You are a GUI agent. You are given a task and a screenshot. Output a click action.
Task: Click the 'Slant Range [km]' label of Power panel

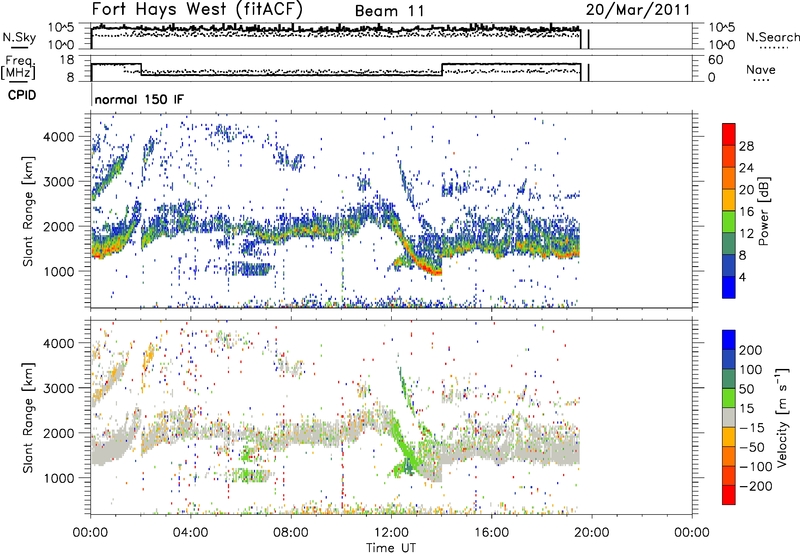tap(28, 211)
